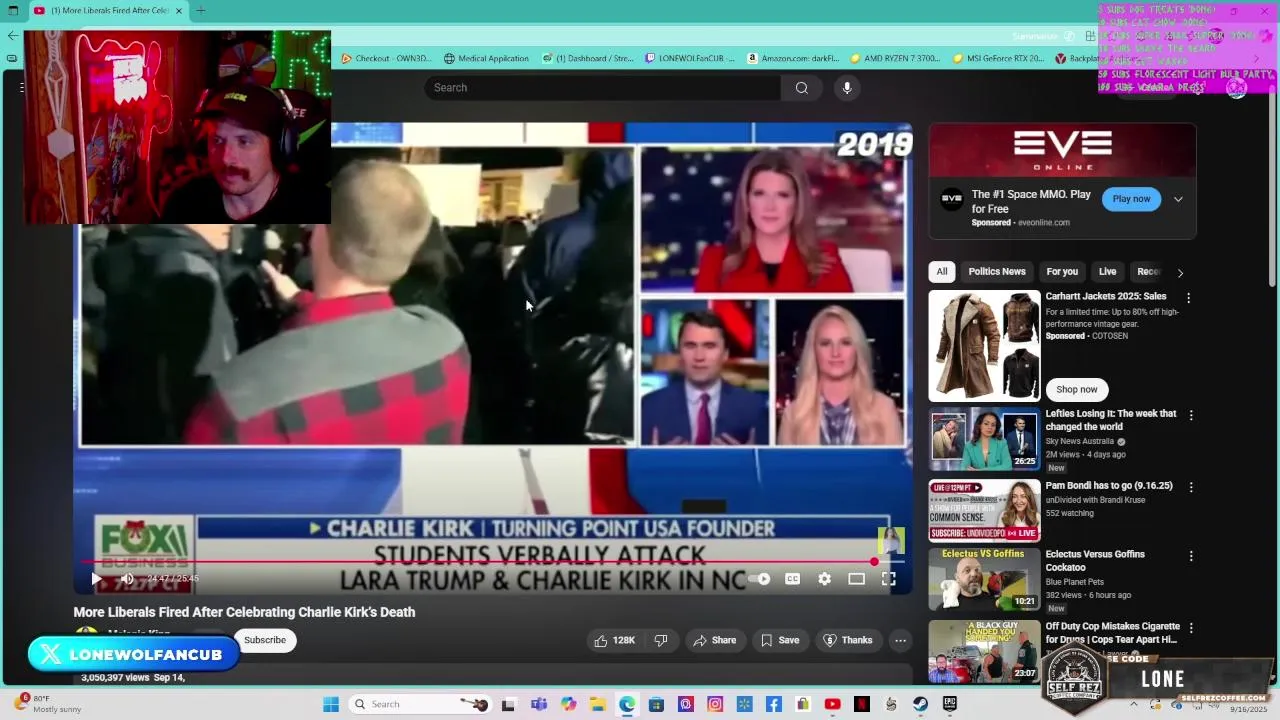
Task: Open Instagram from the taskbar
Action: coord(715,704)
